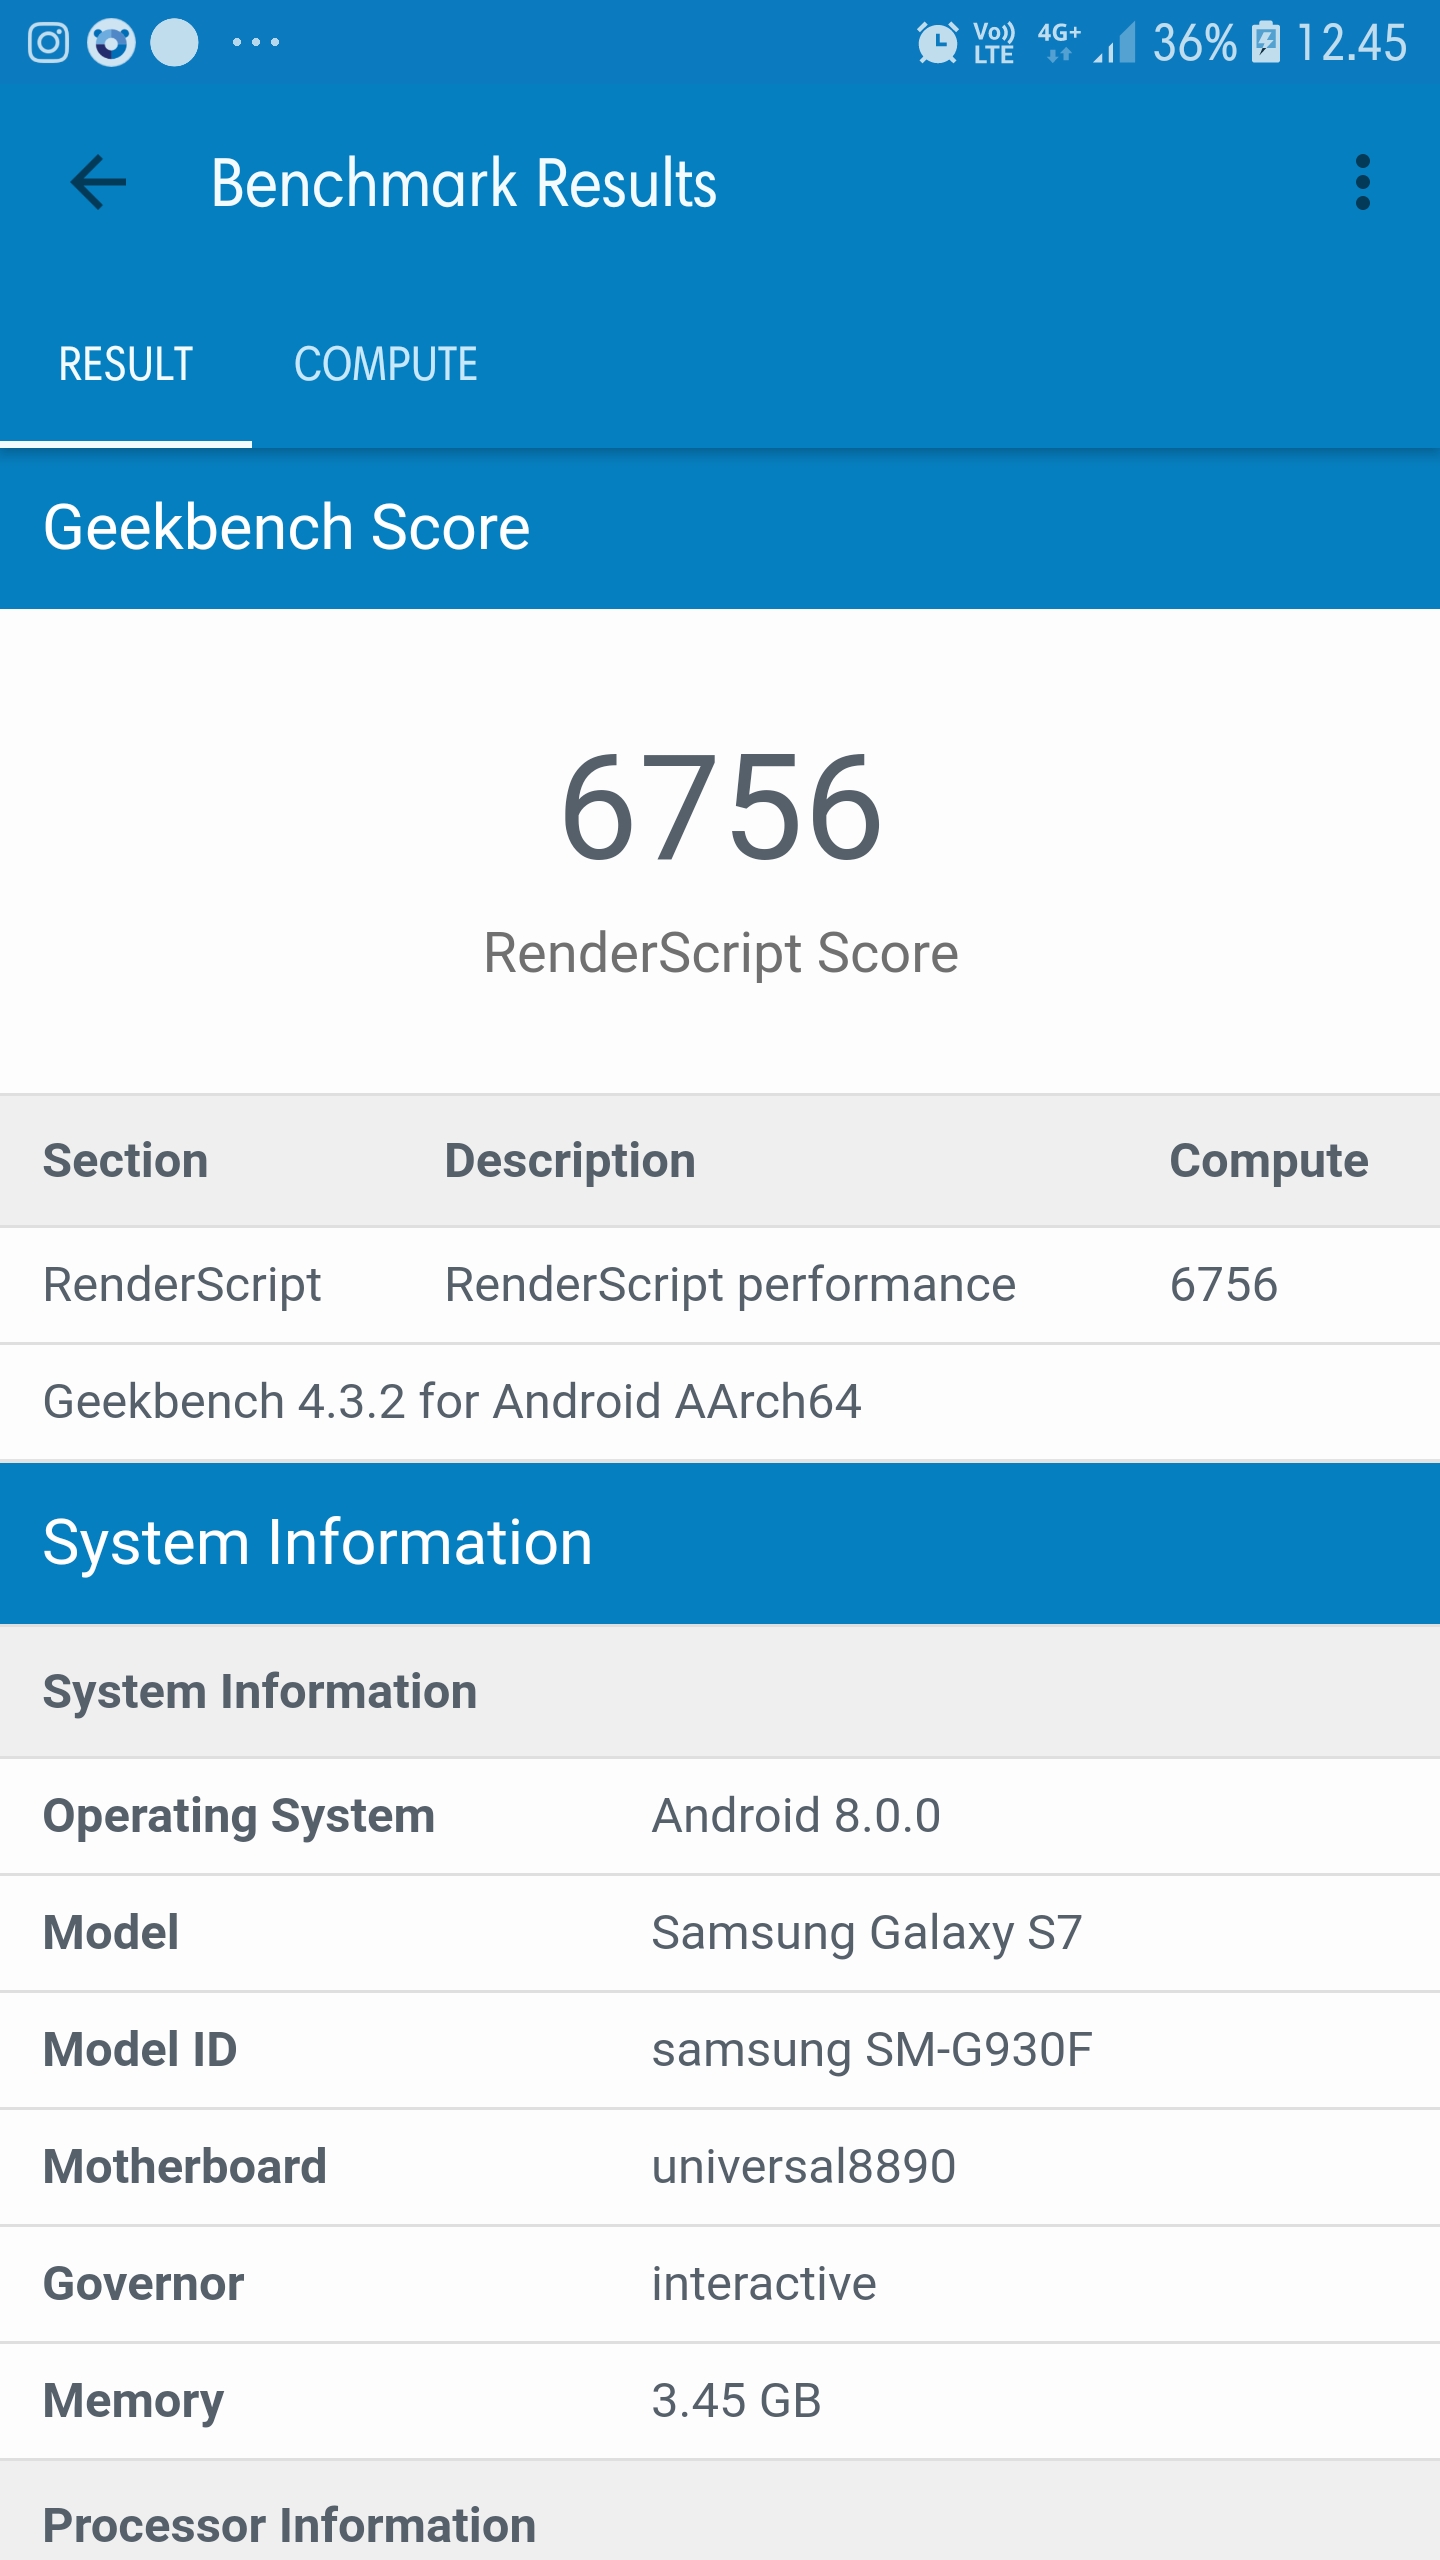This screenshot has height=2560, width=1440.
Task: Tap the plain round notification icon
Action: (174, 43)
